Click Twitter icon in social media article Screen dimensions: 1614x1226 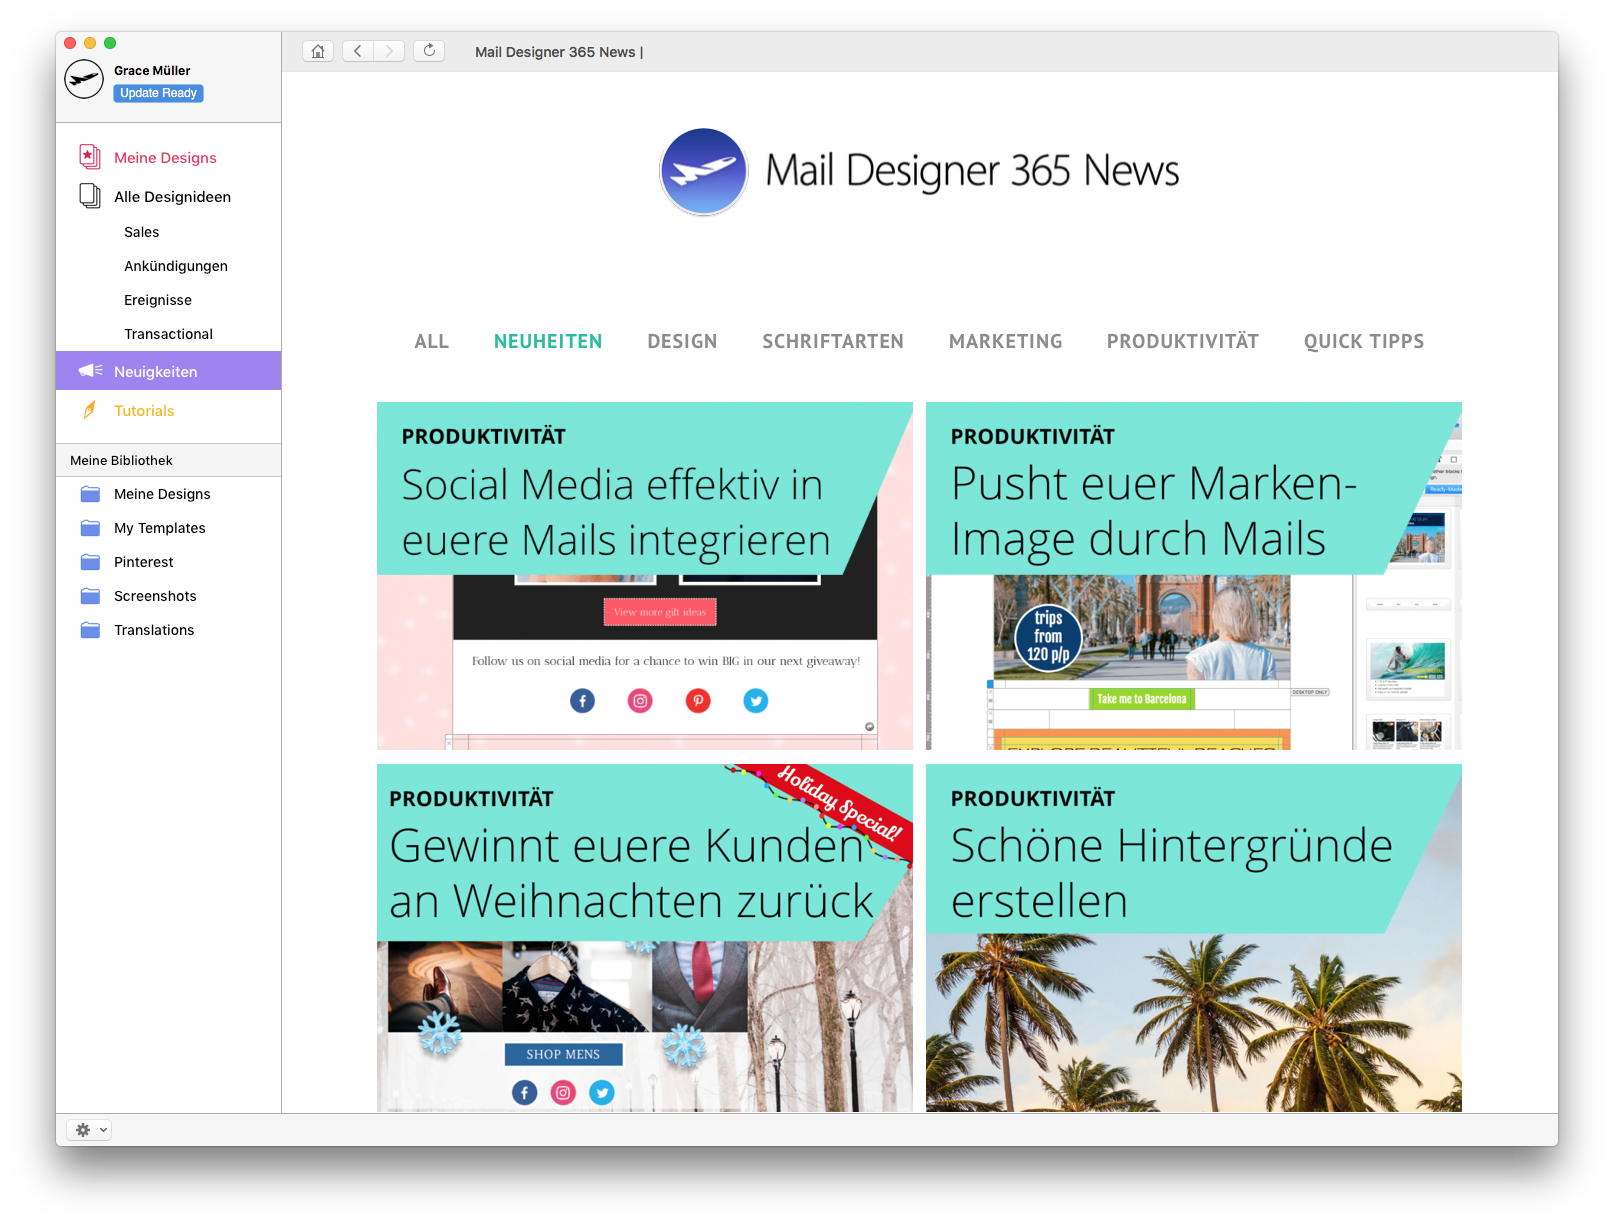pos(756,701)
